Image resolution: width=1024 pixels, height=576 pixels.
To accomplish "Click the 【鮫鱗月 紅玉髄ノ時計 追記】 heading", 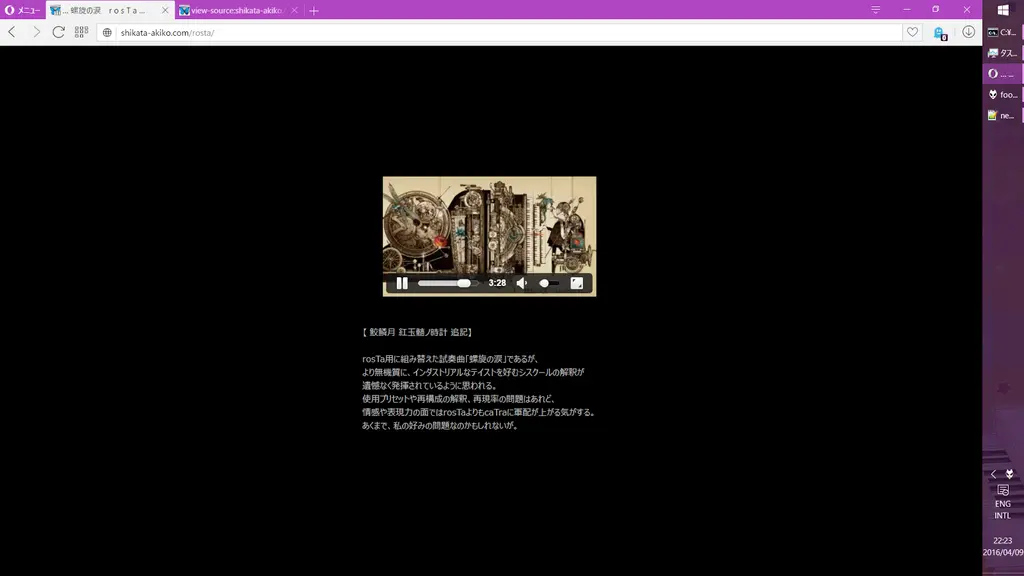I will 417,332.
